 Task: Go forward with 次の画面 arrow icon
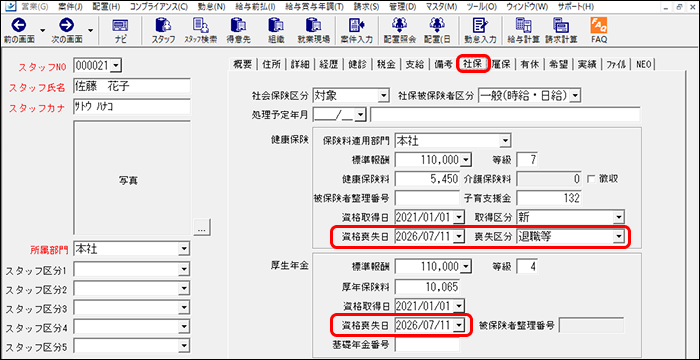pyautogui.click(x=67, y=25)
